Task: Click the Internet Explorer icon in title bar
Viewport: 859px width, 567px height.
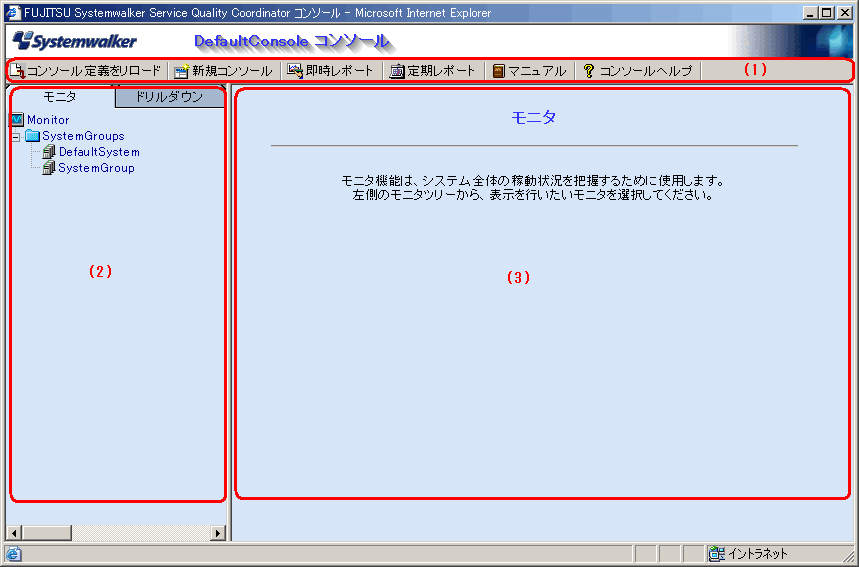Action: (13, 12)
